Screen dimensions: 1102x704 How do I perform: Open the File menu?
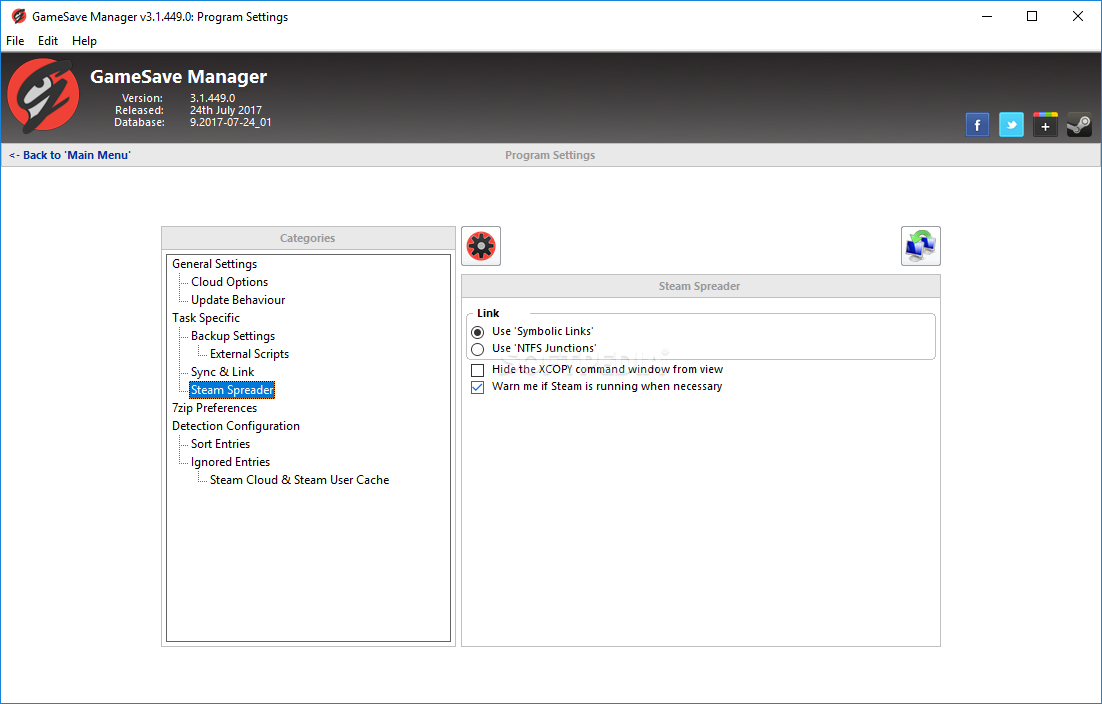15,41
